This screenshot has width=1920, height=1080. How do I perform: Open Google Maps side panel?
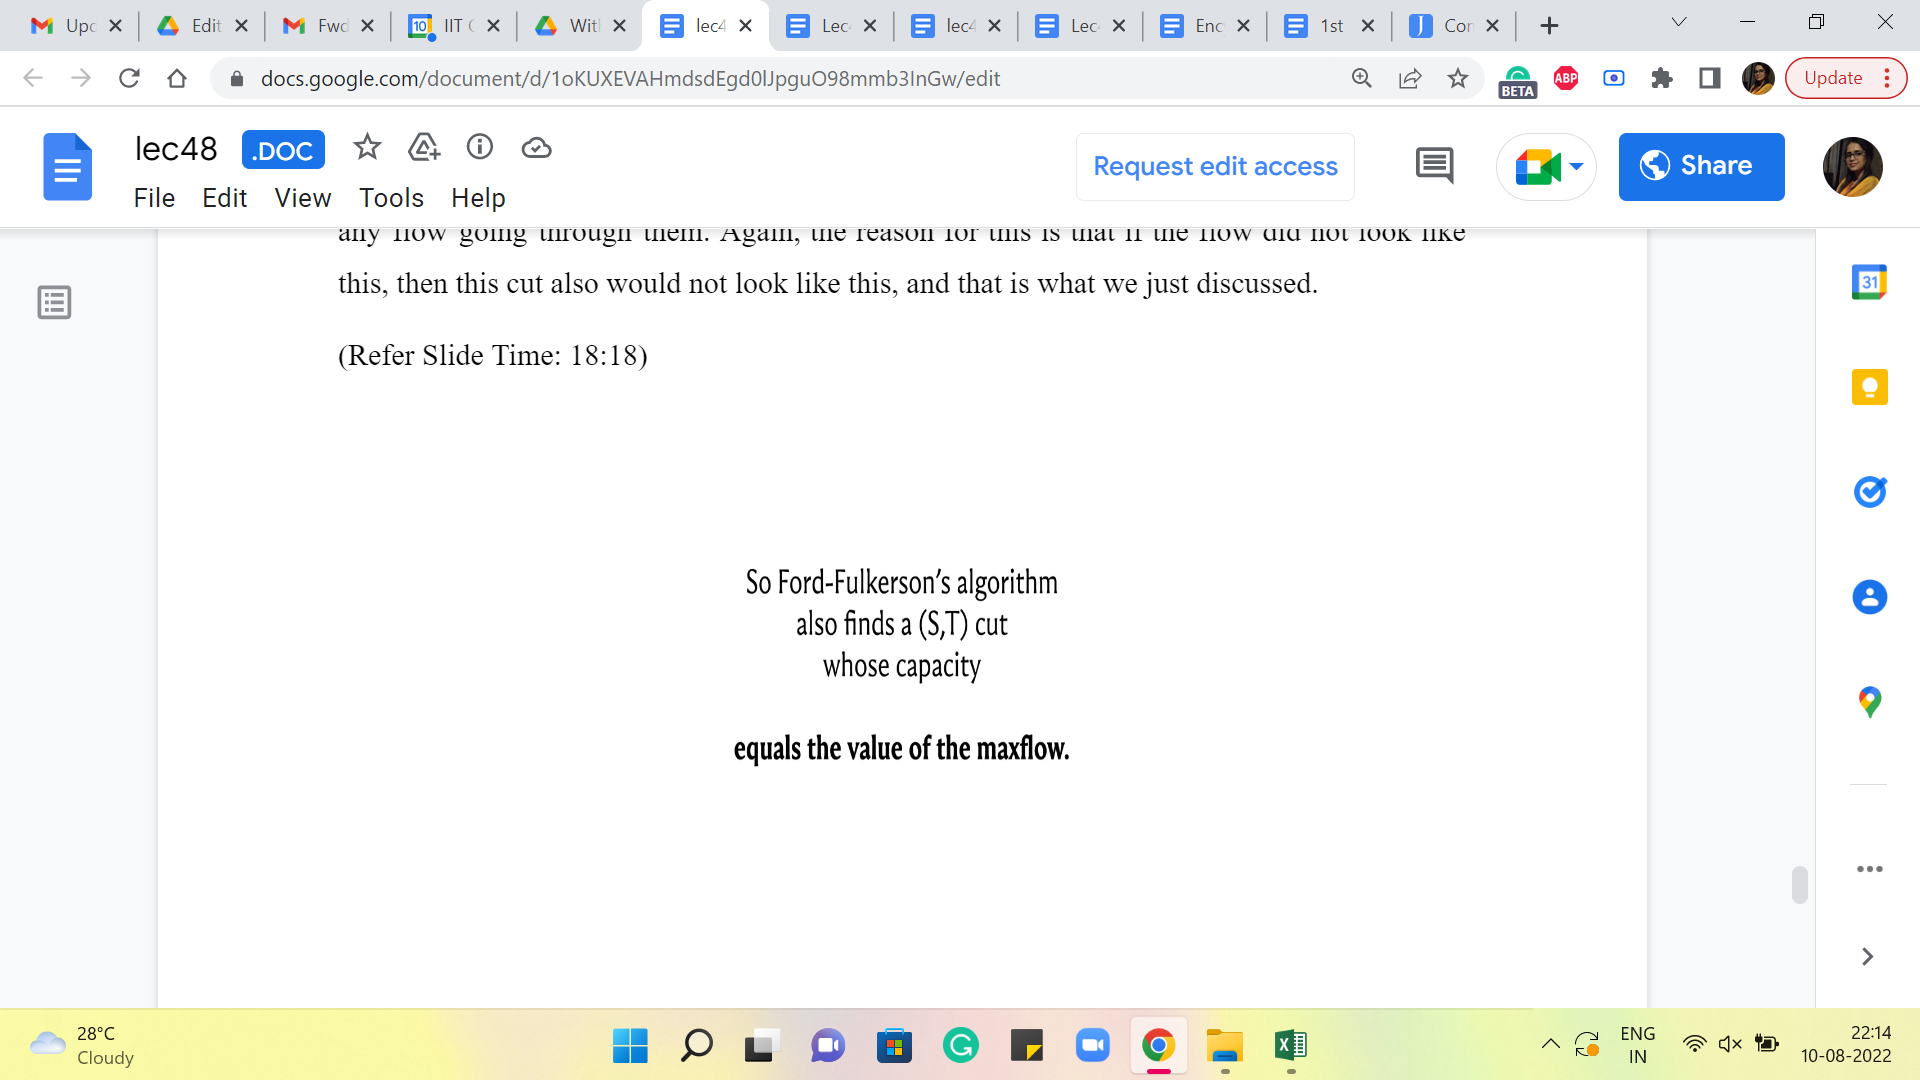pos(1869,702)
